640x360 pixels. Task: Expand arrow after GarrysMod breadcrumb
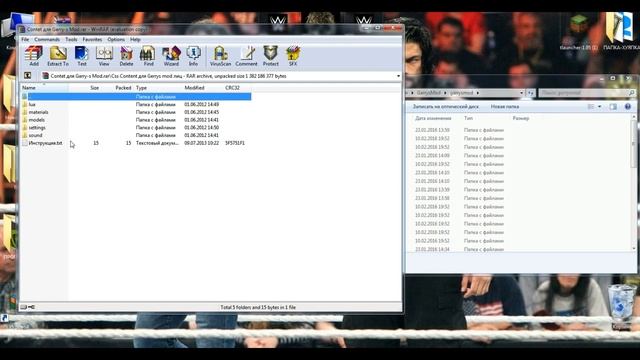(445, 93)
